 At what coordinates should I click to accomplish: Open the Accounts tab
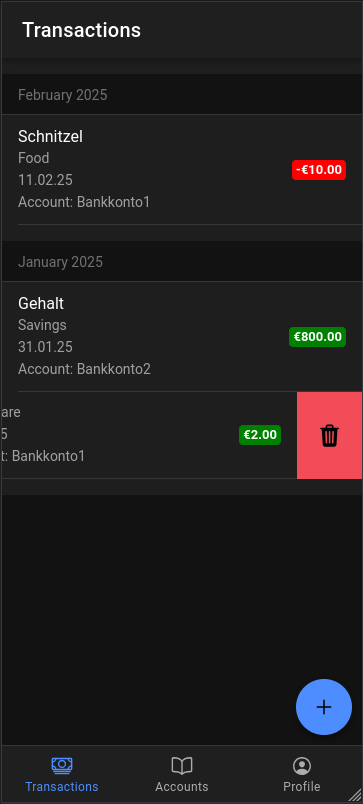click(182, 774)
